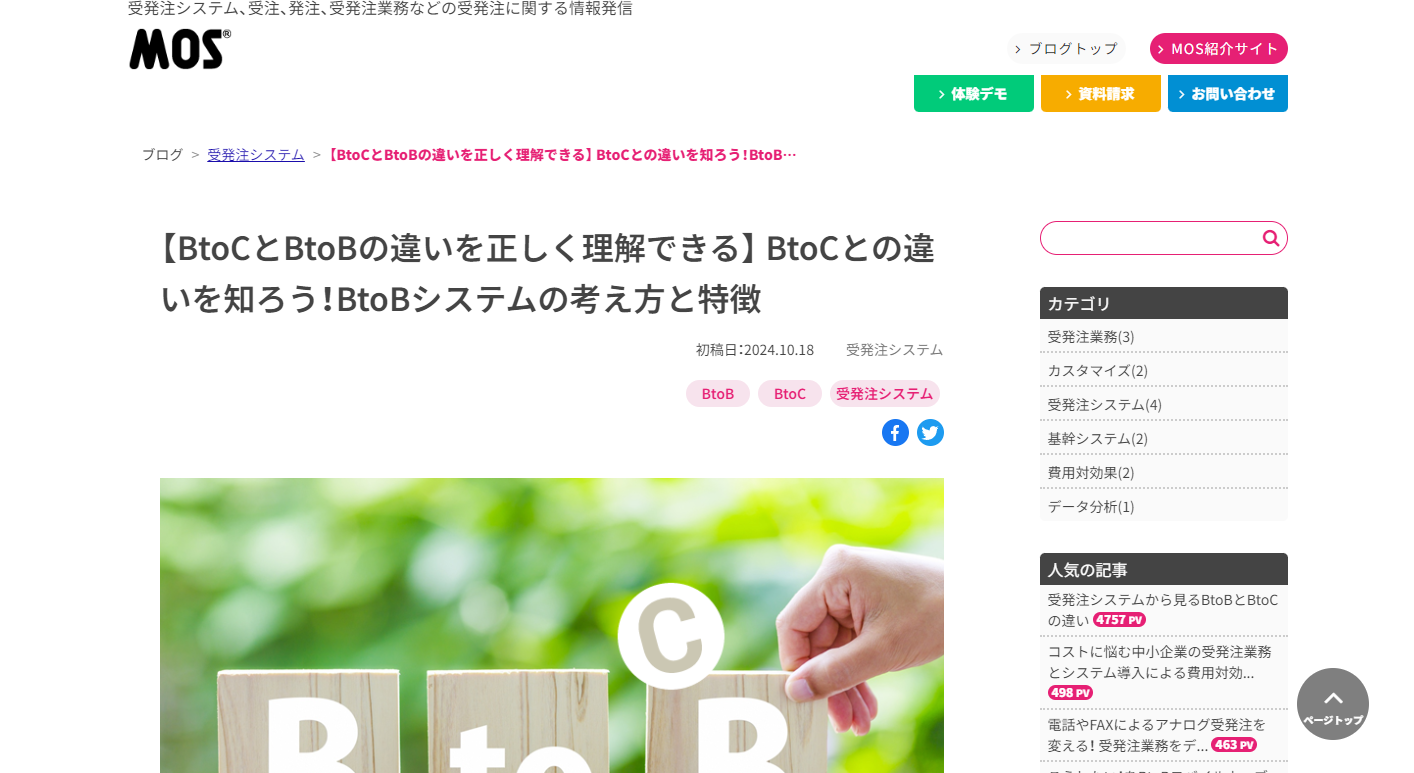
Task: Select the BtoB tag
Action: (x=718, y=393)
